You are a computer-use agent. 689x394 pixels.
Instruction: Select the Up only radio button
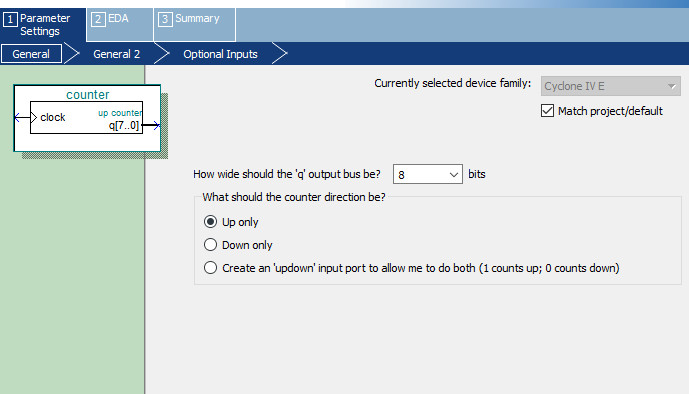coord(210,222)
